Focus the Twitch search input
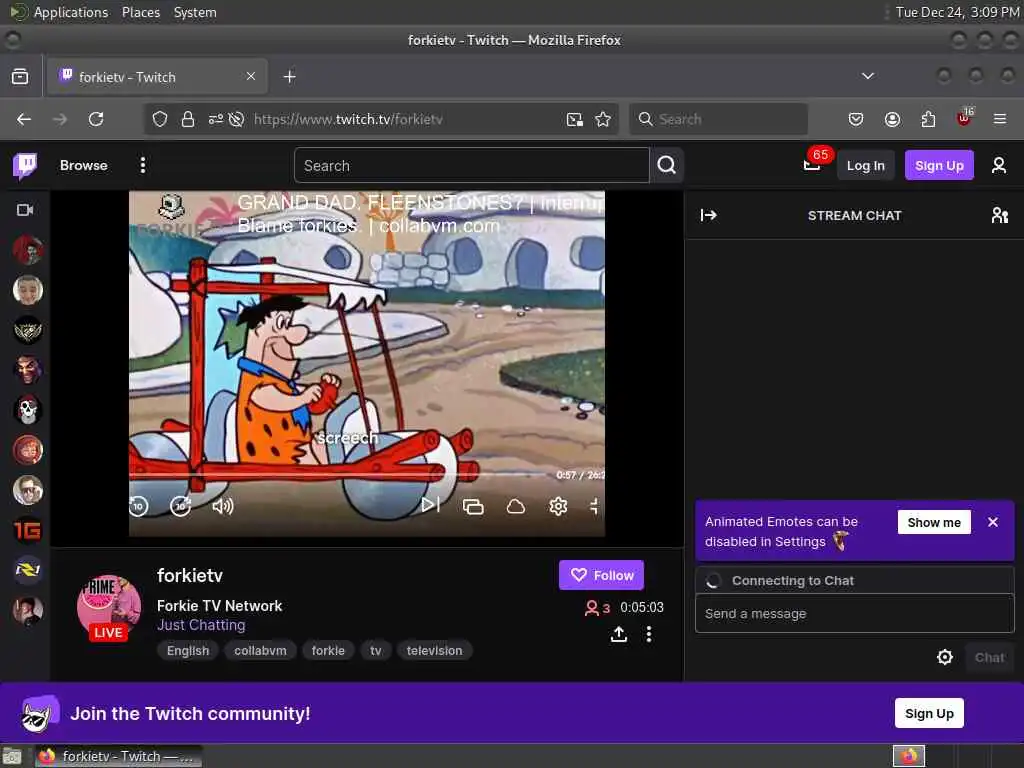Image resolution: width=1024 pixels, height=768 pixels. (x=472, y=165)
